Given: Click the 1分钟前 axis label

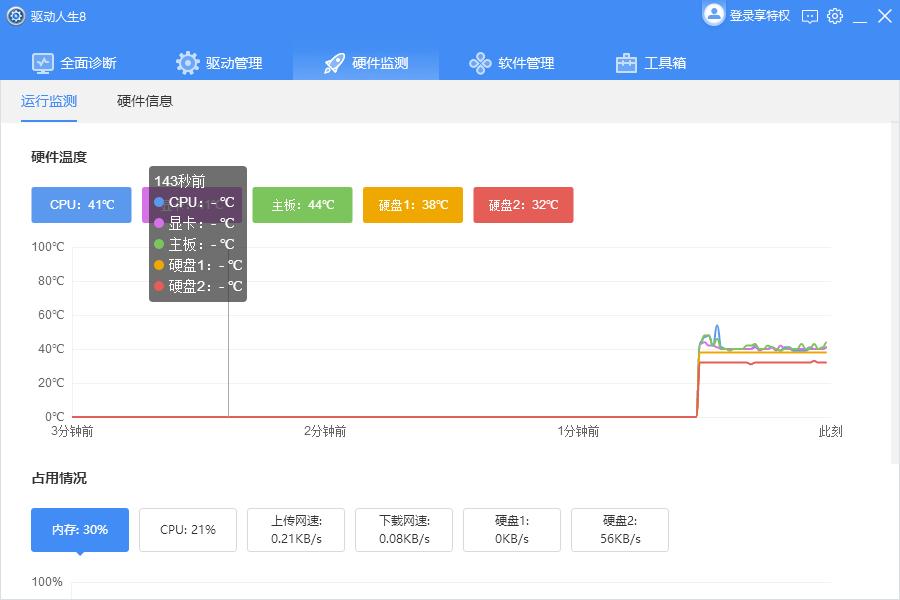Looking at the screenshot, I should point(578,431).
